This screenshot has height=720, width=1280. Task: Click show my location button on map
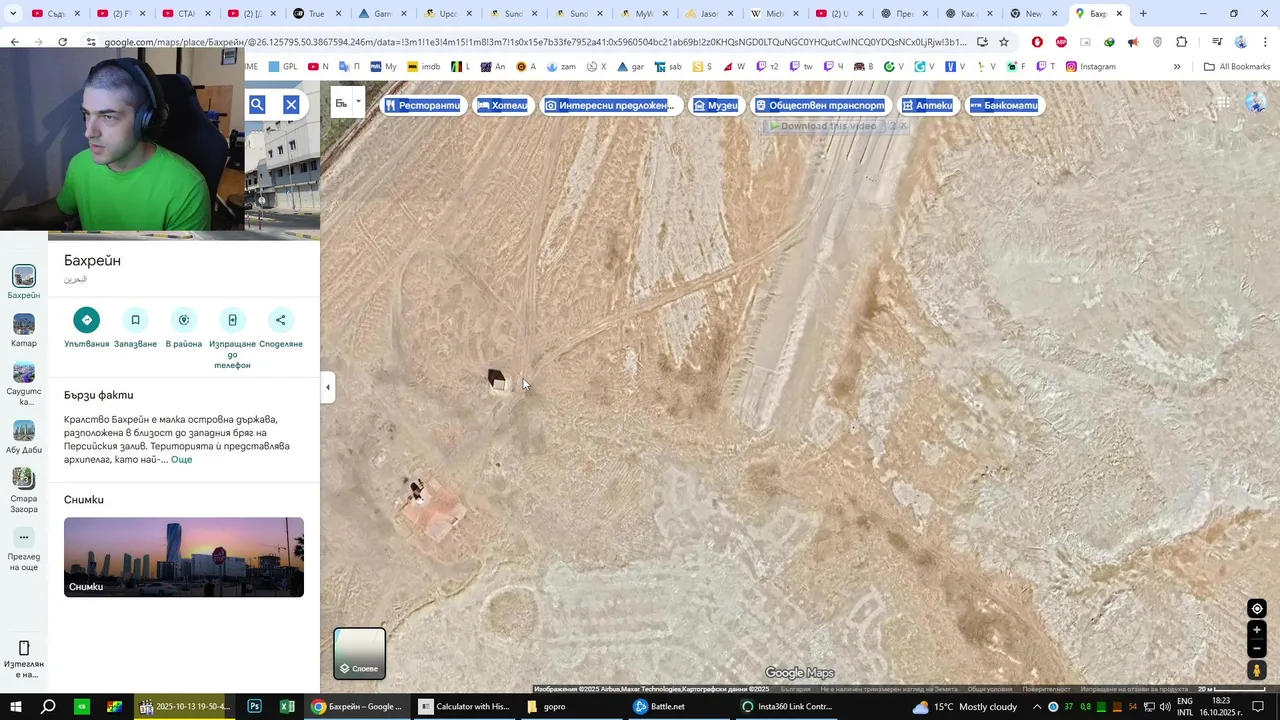click(x=1257, y=609)
